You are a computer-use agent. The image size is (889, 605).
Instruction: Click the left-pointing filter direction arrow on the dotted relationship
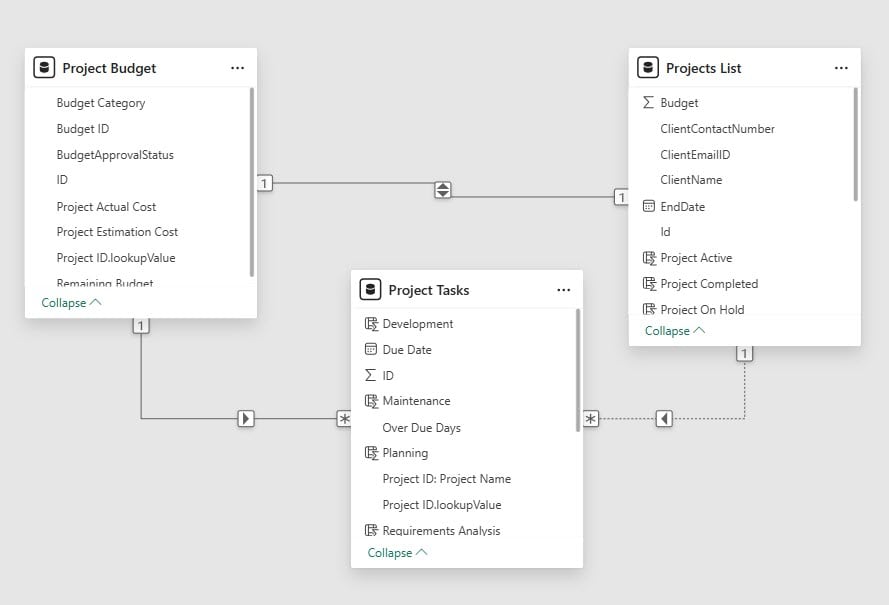(x=664, y=418)
